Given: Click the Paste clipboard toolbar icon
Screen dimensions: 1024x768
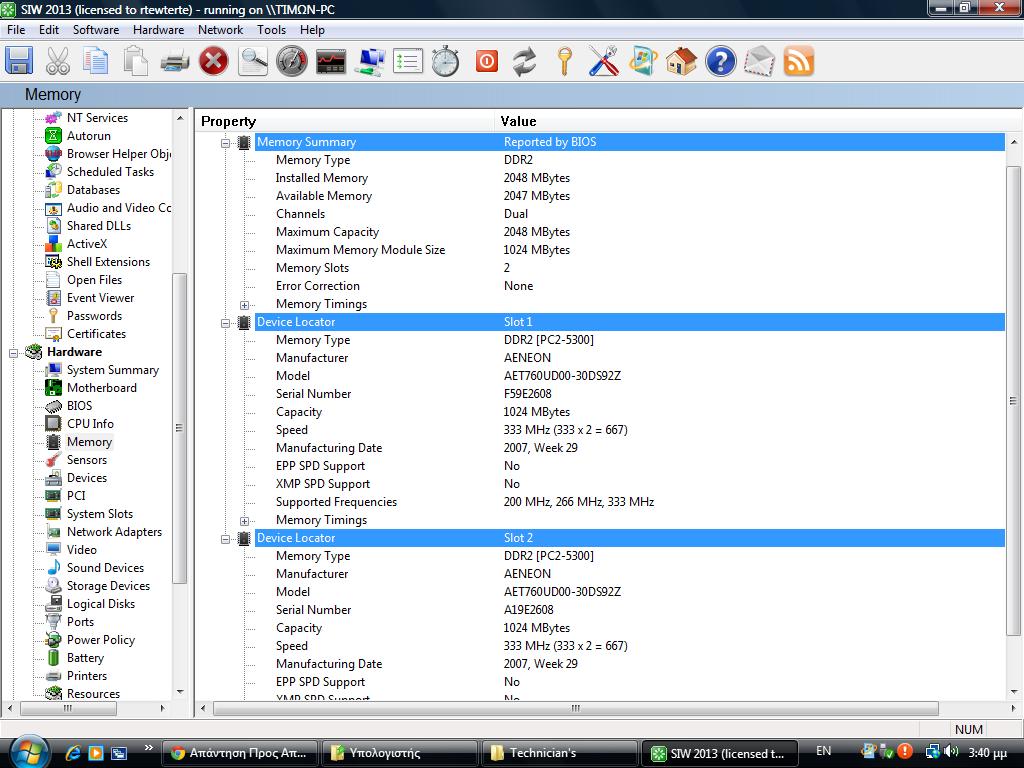Looking at the screenshot, I should tap(136, 61).
